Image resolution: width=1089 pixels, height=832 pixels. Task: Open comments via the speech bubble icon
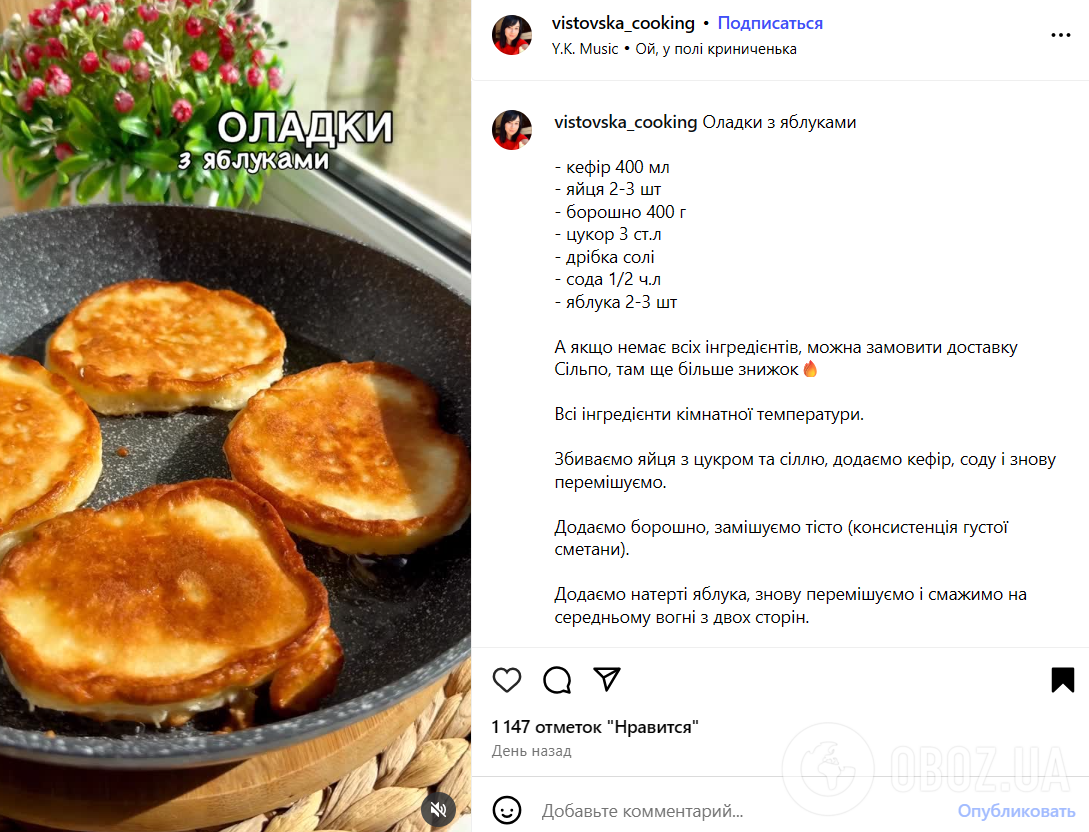557,680
